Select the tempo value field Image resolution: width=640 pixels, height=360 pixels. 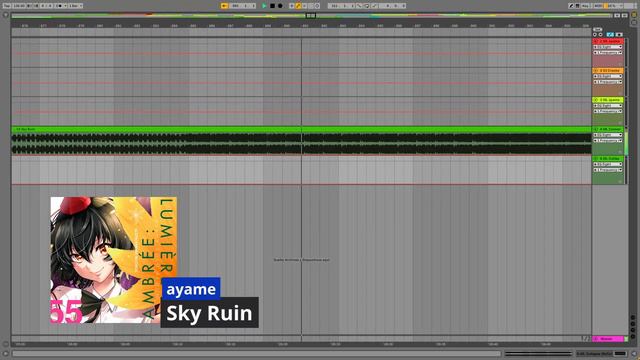tap(19, 6)
